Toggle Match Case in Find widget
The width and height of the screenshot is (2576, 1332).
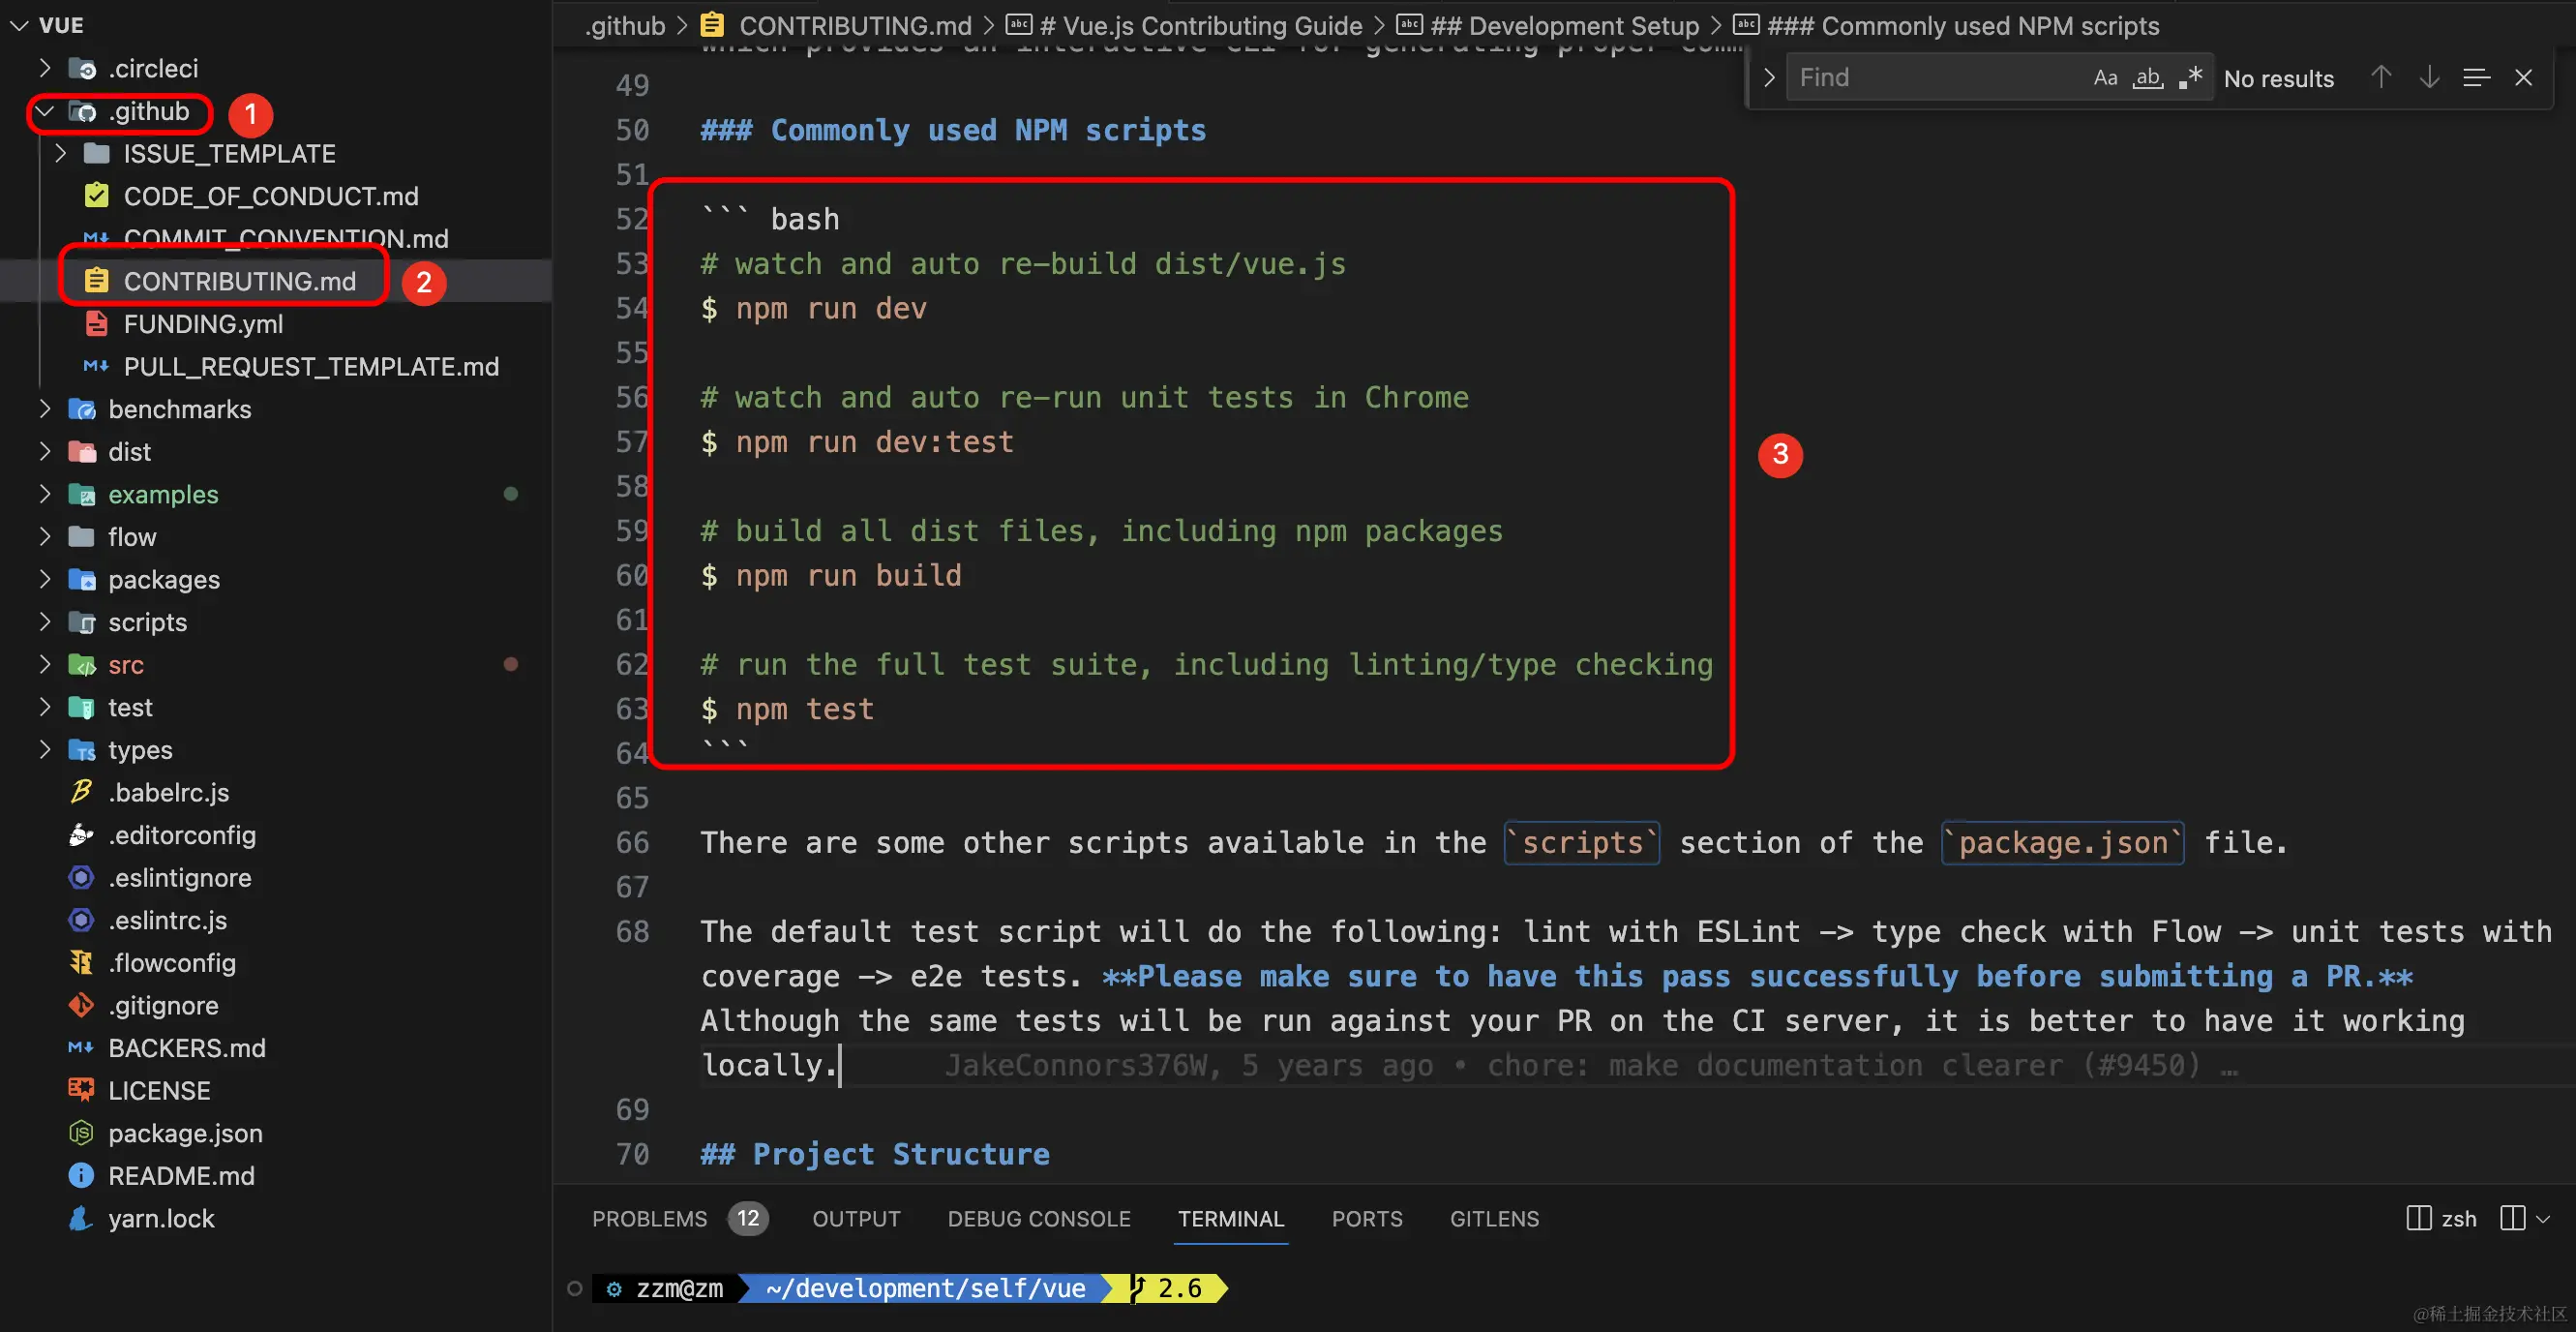click(x=2105, y=78)
